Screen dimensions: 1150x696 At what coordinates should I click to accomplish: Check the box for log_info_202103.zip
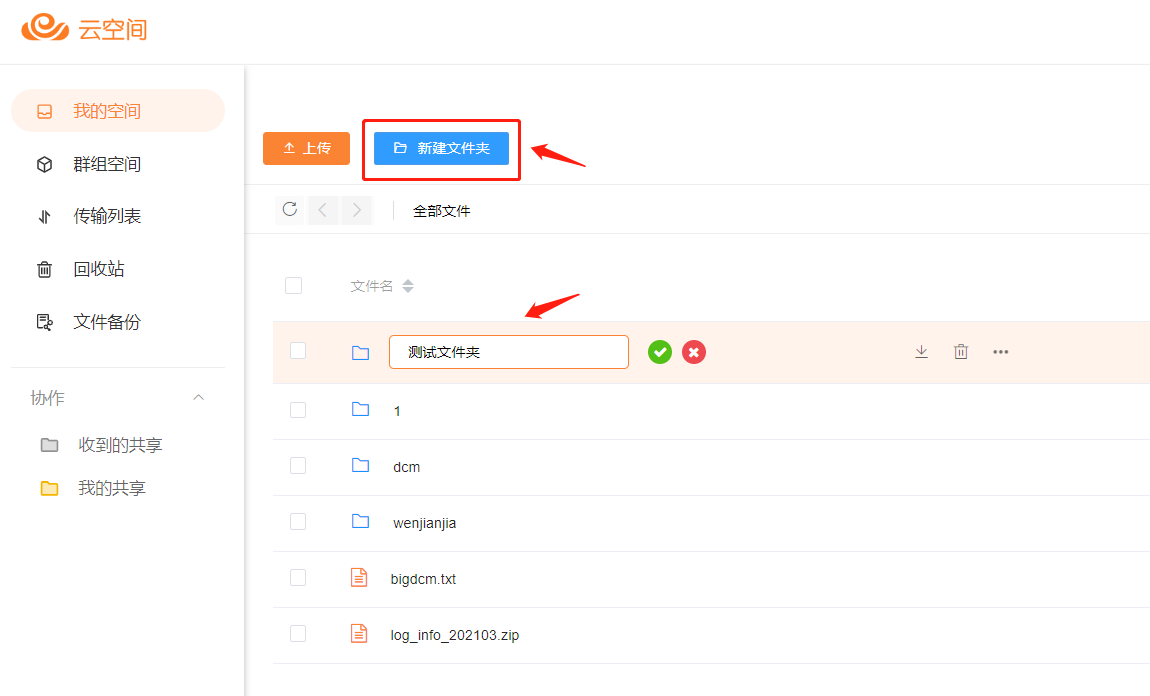coord(298,634)
